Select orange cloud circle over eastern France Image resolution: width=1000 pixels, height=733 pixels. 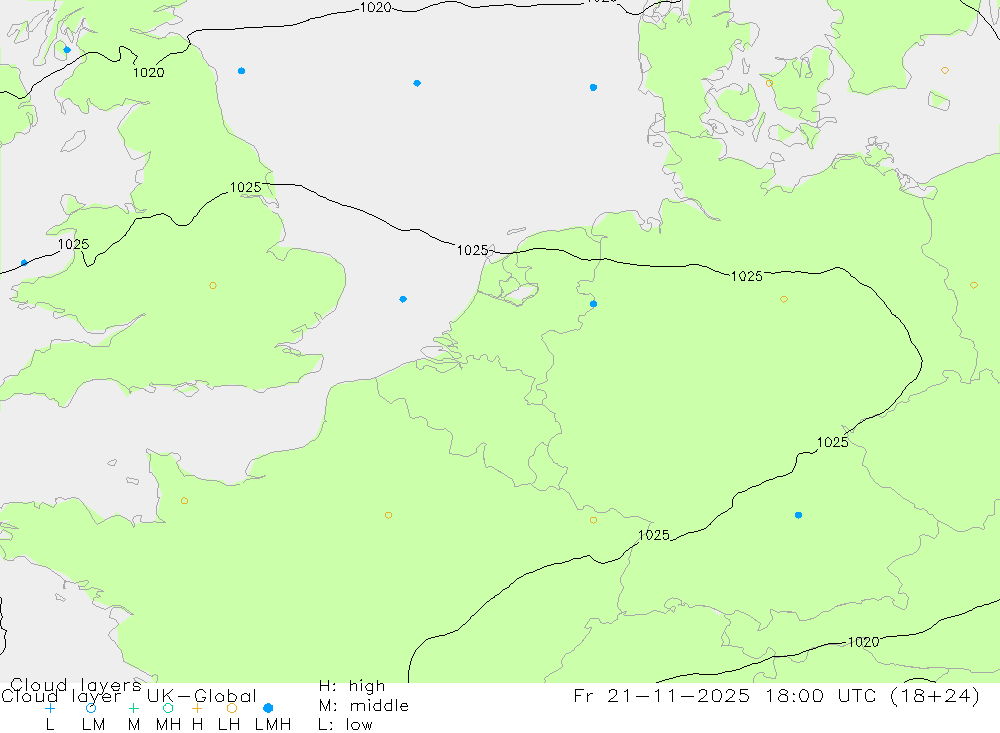593,521
